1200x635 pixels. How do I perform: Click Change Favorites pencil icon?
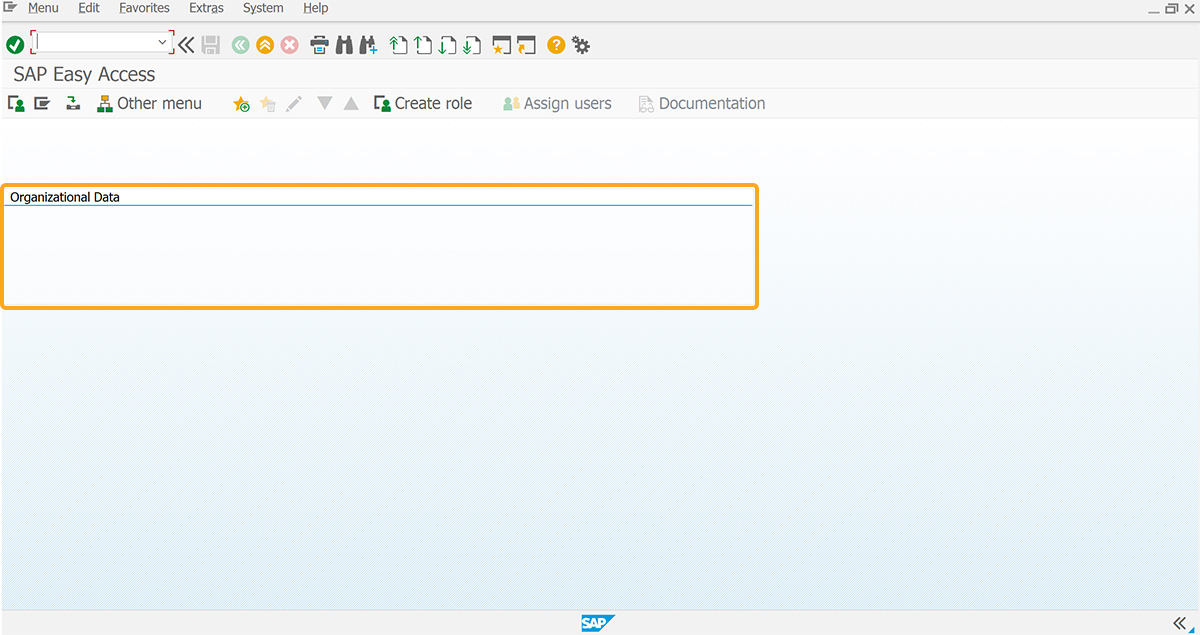click(294, 103)
